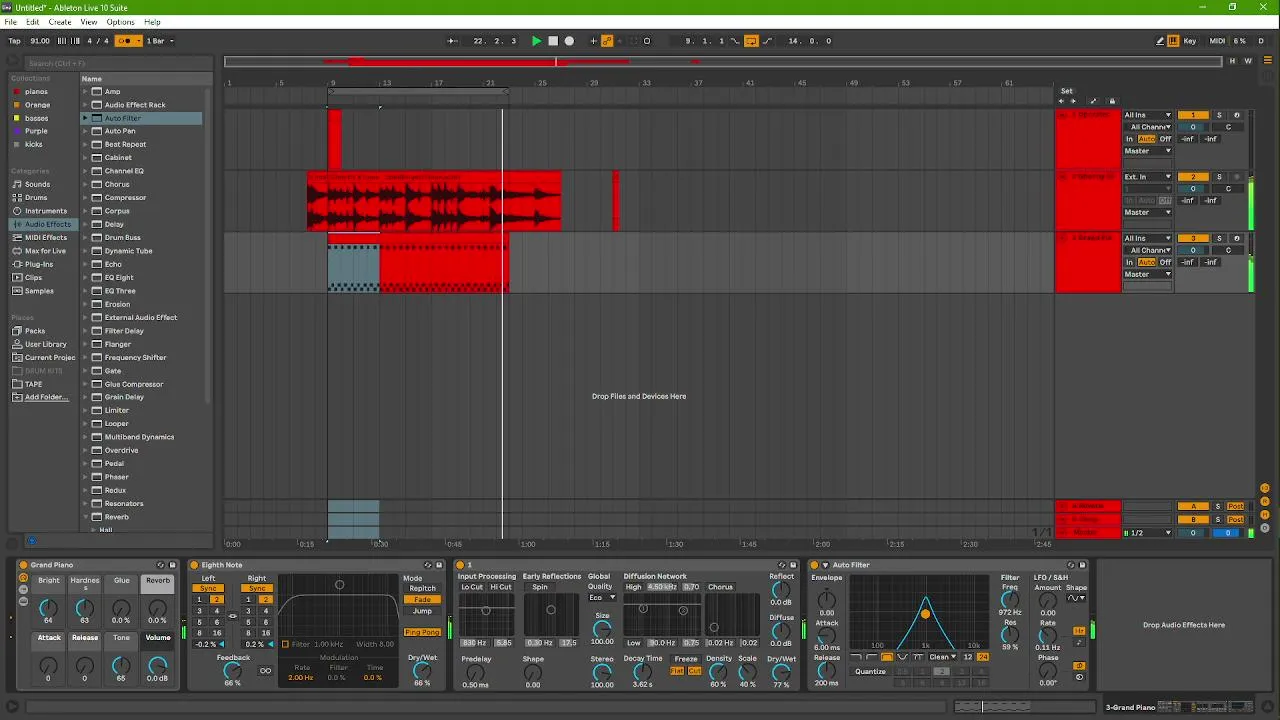Toggle the computer MIDI keyboard icon
Screen dimensions: 1280x720
click(1173, 41)
